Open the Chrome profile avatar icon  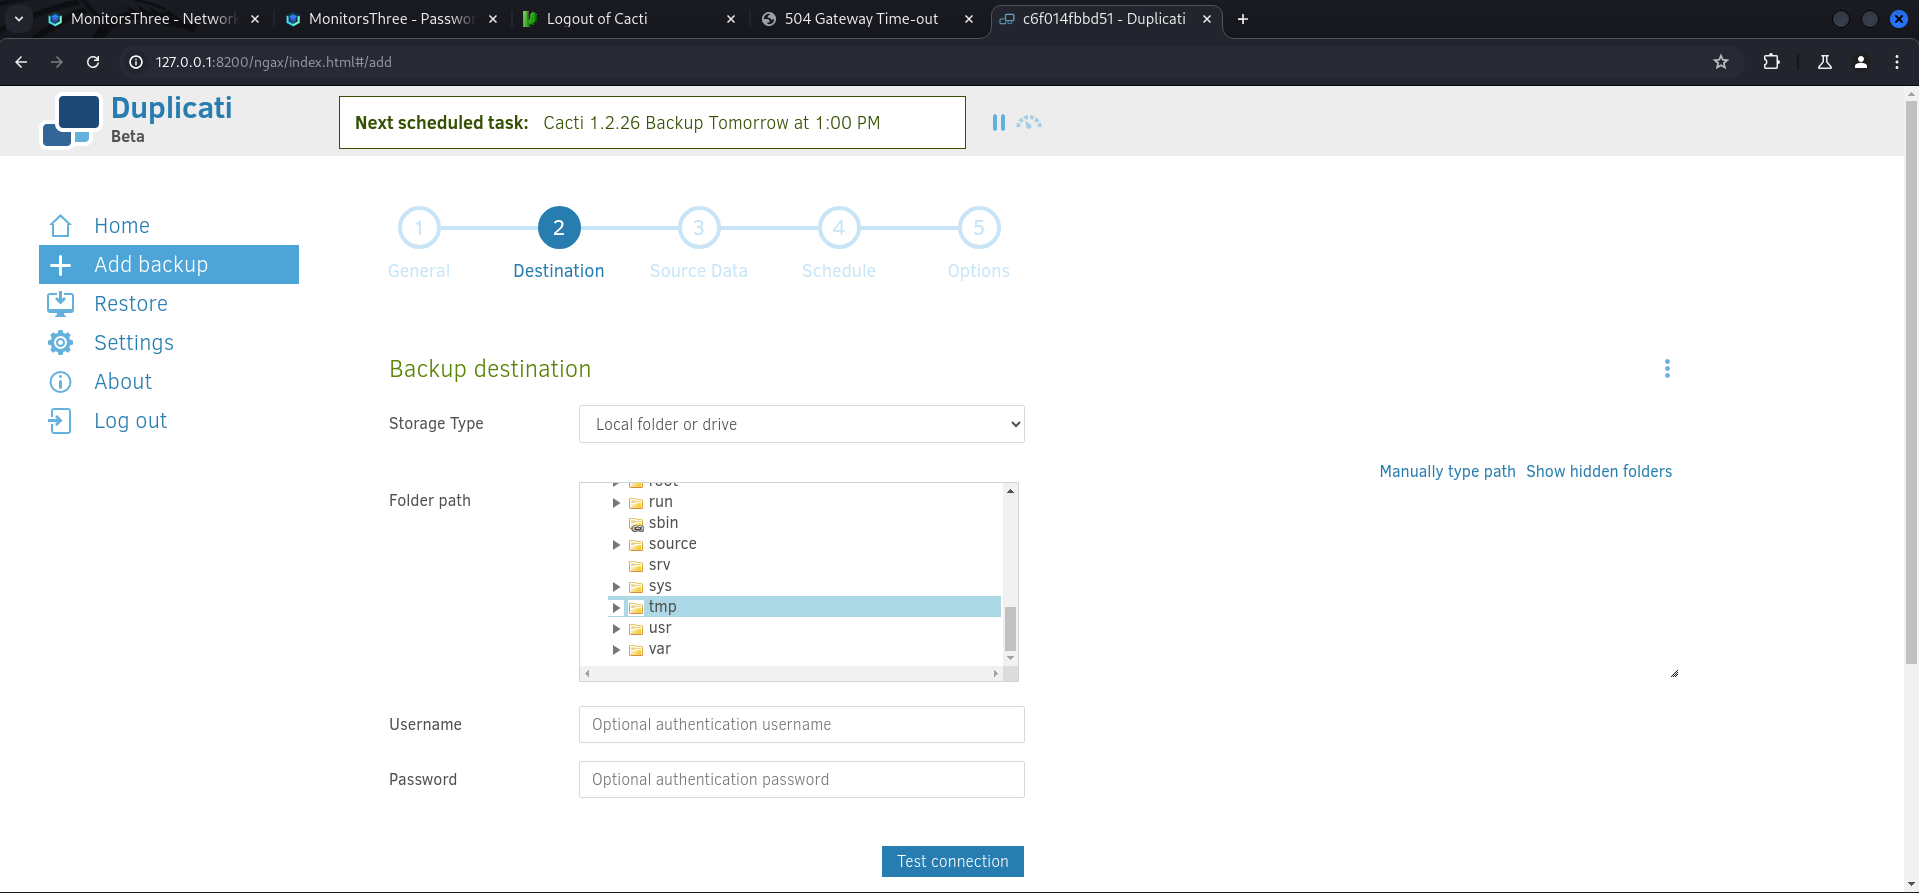[x=1861, y=62]
